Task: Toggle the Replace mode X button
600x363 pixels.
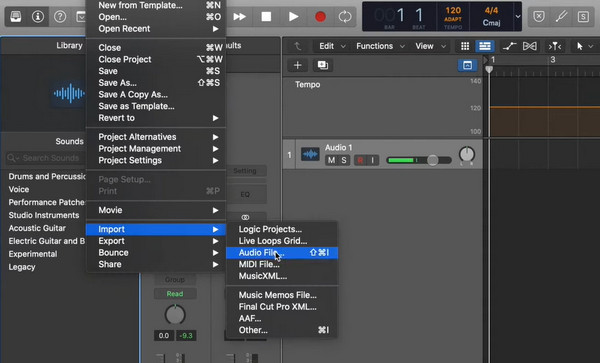Action: click(x=539, y=16)
